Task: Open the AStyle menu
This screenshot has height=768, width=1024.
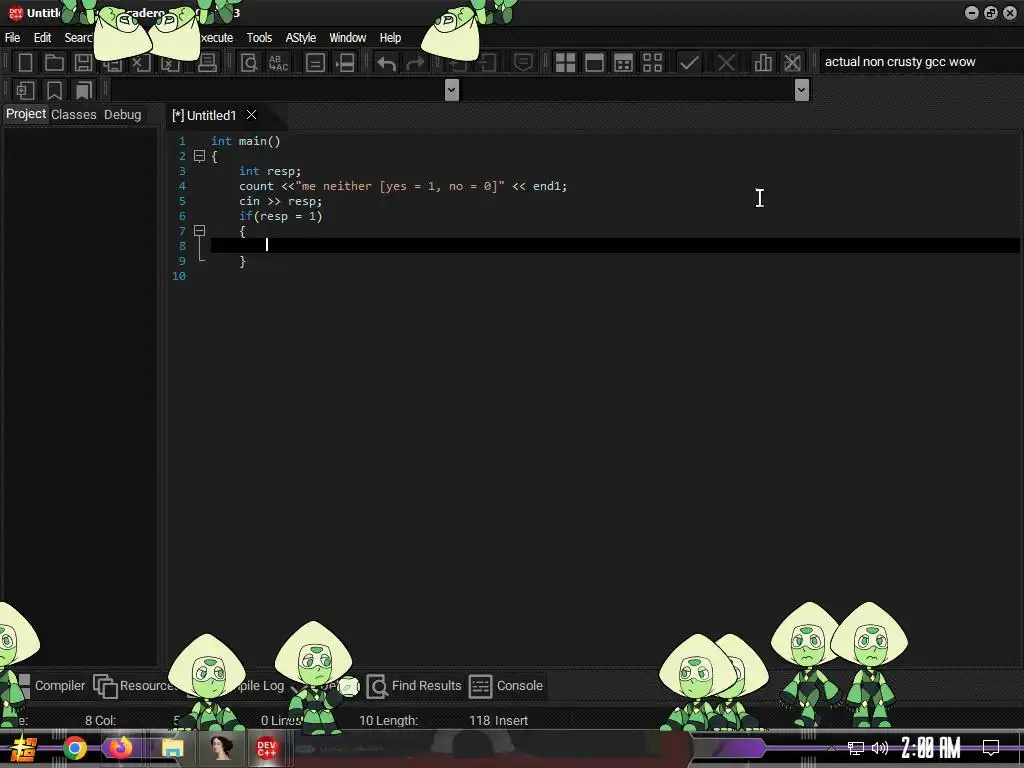Action: point(300,38)
